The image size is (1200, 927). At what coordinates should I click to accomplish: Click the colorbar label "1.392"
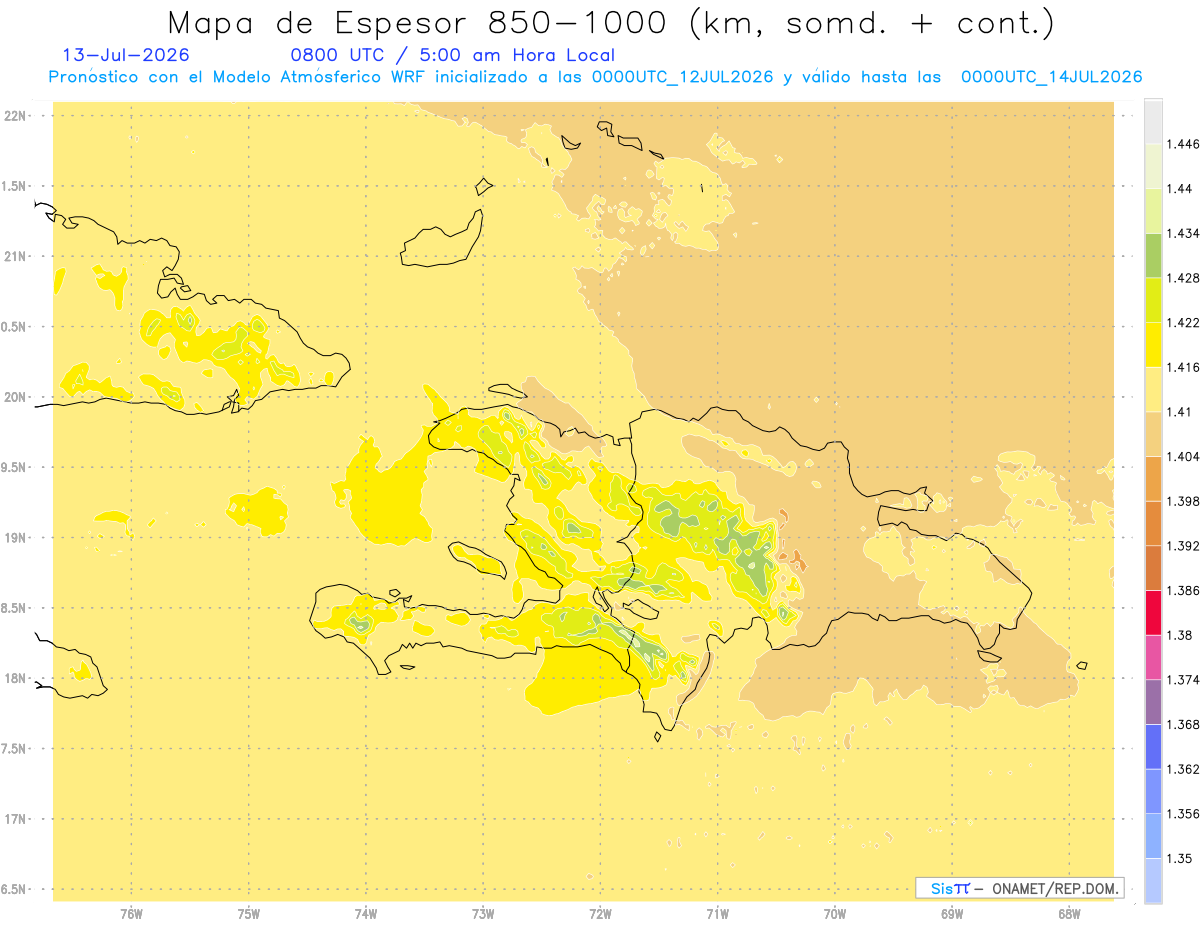1183,546
